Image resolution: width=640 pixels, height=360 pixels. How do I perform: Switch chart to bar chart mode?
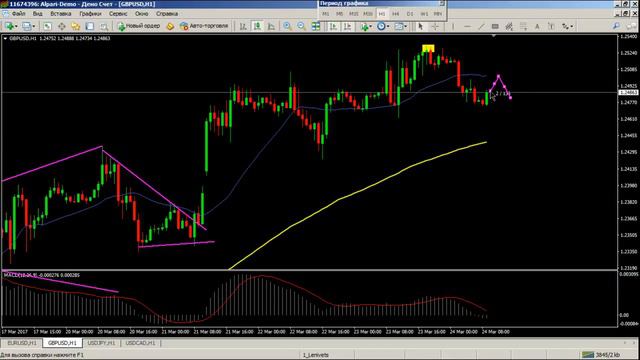pyautogui.click(x=243, y=26)
